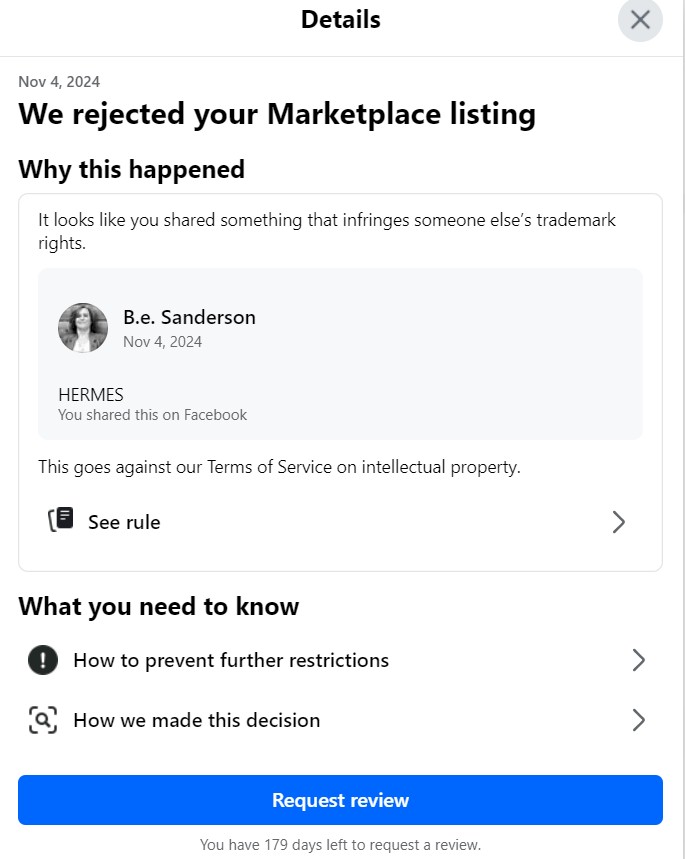Click the B.e. Sanderson name link

(x=190, y=317)
